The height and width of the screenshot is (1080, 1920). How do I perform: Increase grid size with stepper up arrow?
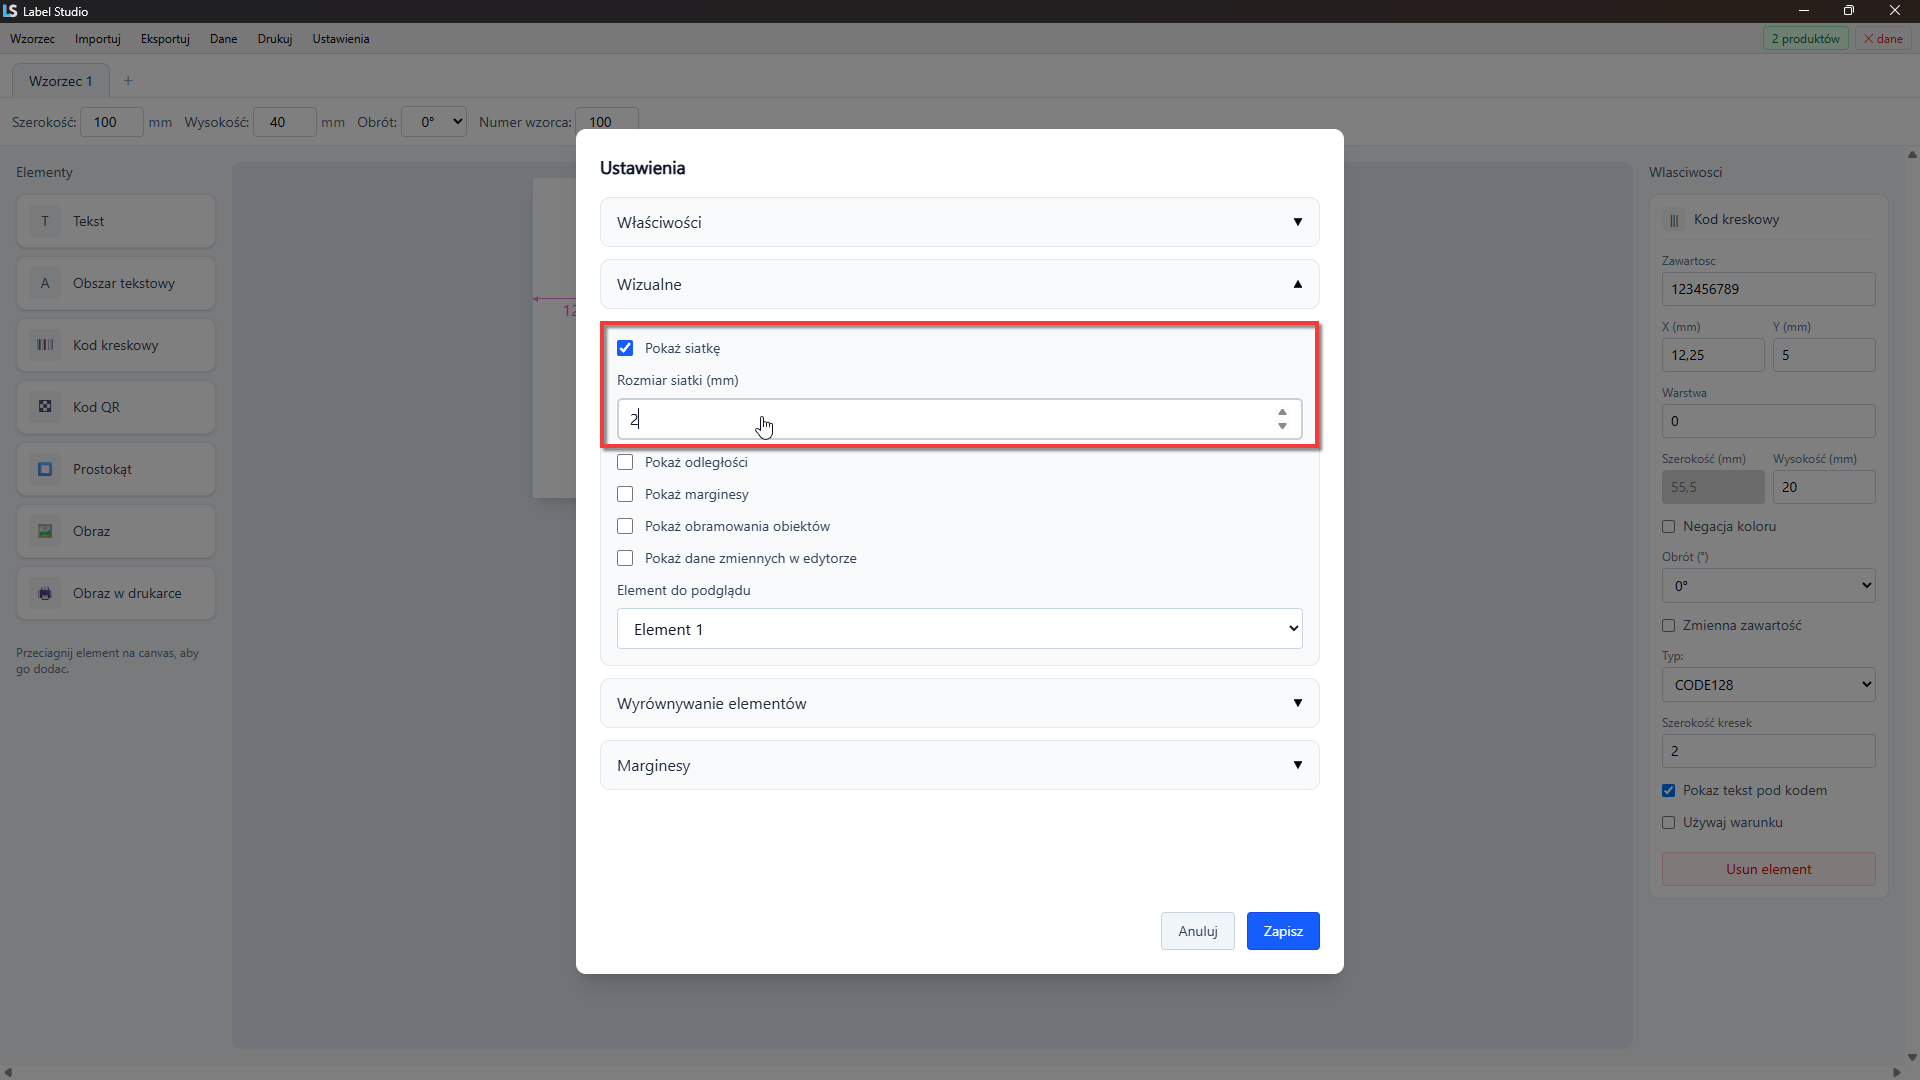[1282, 412]
